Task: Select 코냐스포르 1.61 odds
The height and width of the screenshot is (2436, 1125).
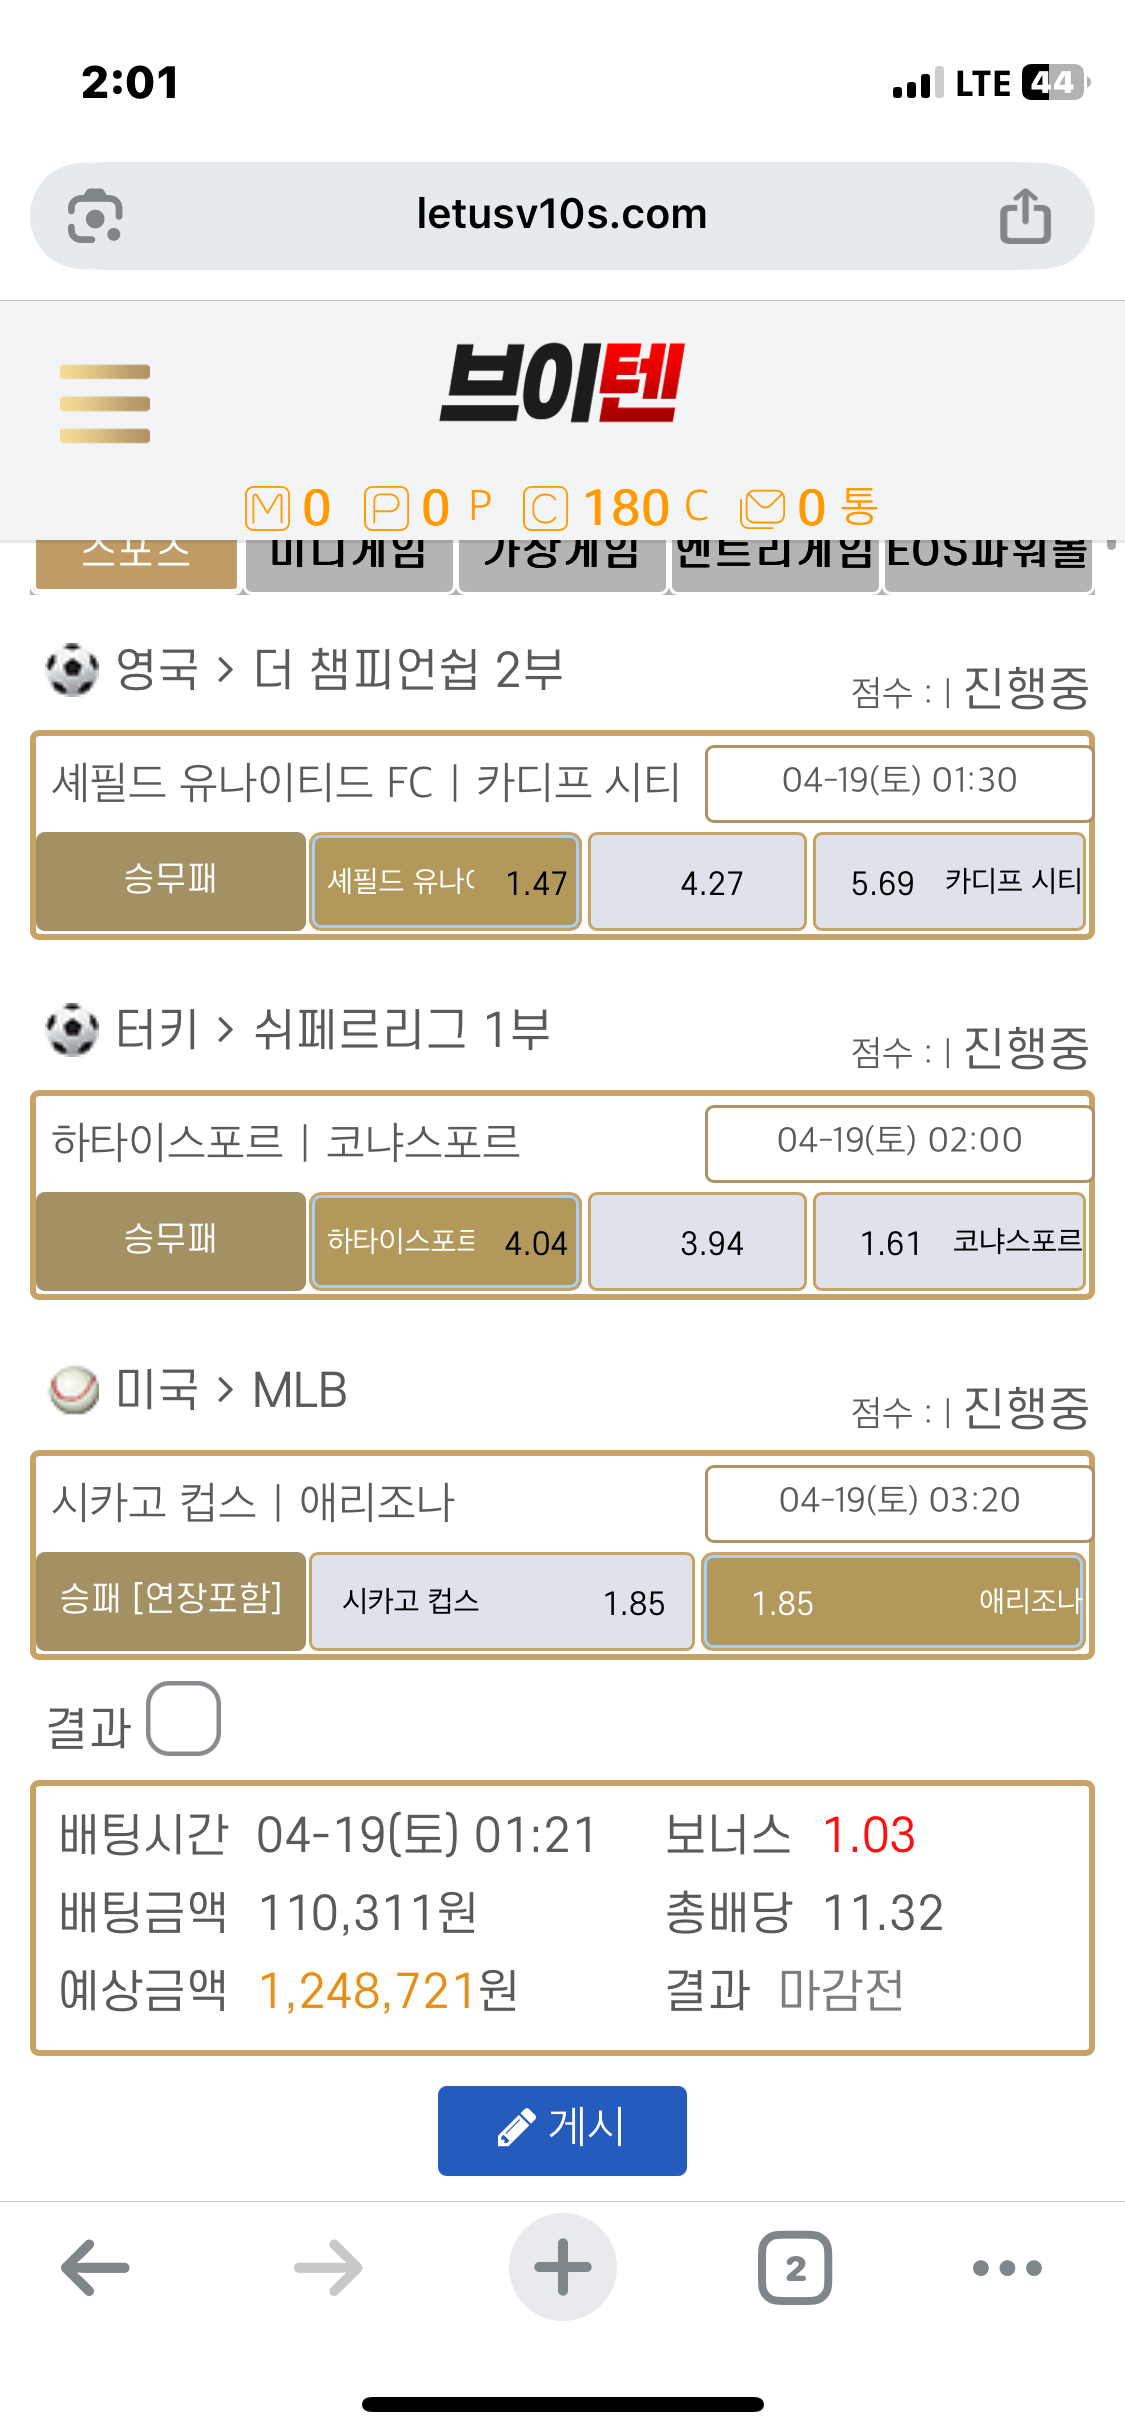Action: click(950, 1242)
